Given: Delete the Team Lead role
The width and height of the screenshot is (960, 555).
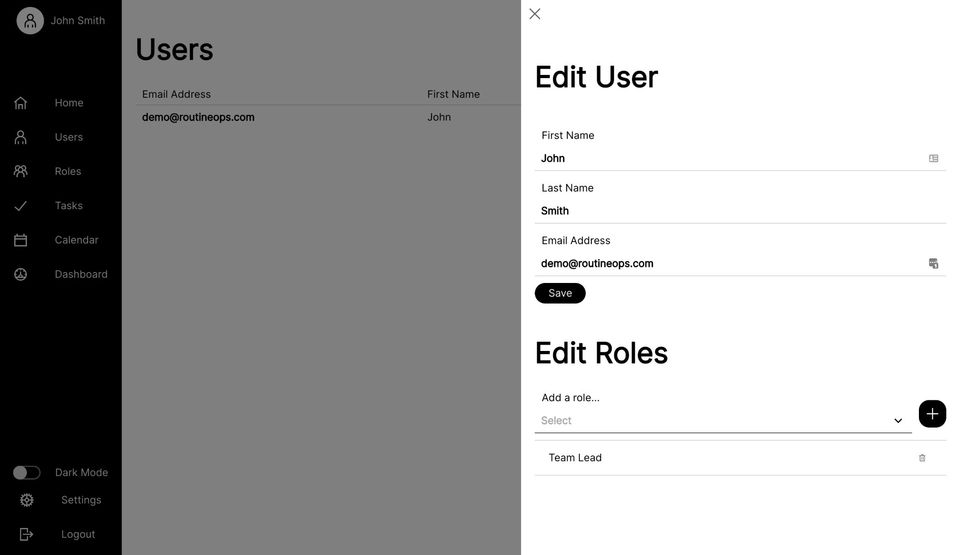Looking at the screenshot, I should [922, 458].
